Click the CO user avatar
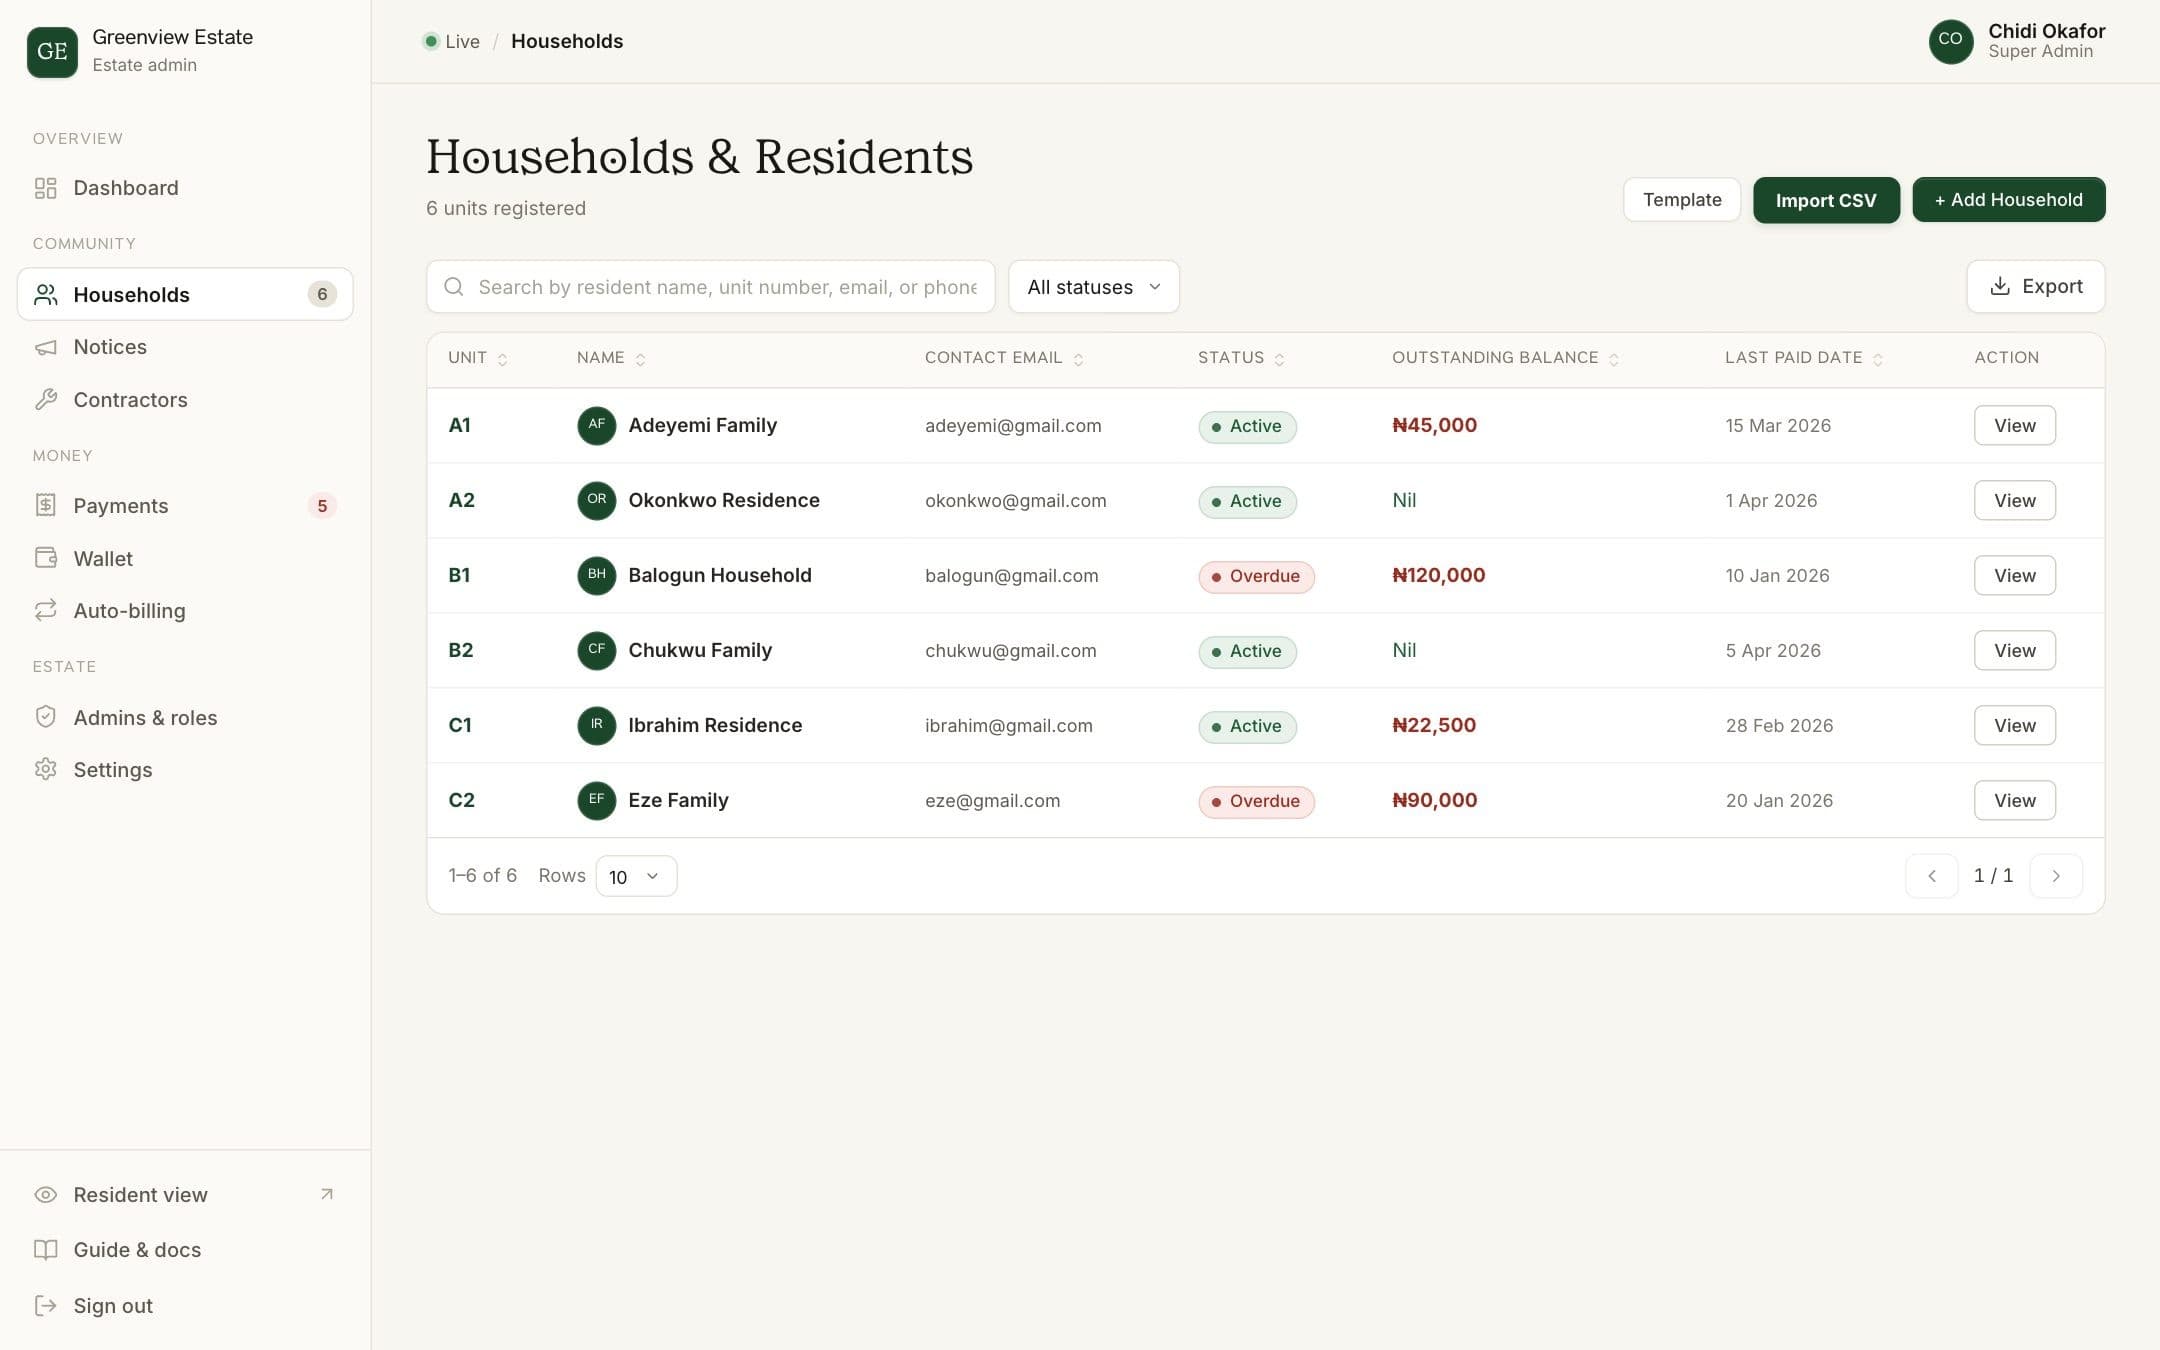2160x1350 pixels. [x=1950, y=41]
